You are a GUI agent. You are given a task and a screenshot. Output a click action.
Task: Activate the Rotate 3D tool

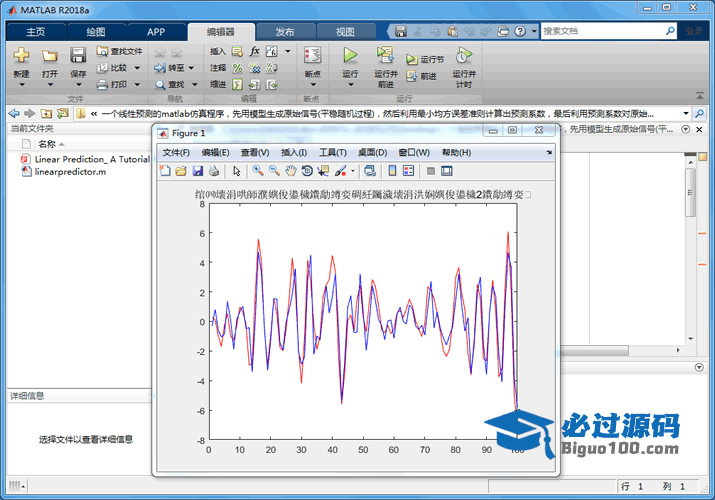click(306, 171)
